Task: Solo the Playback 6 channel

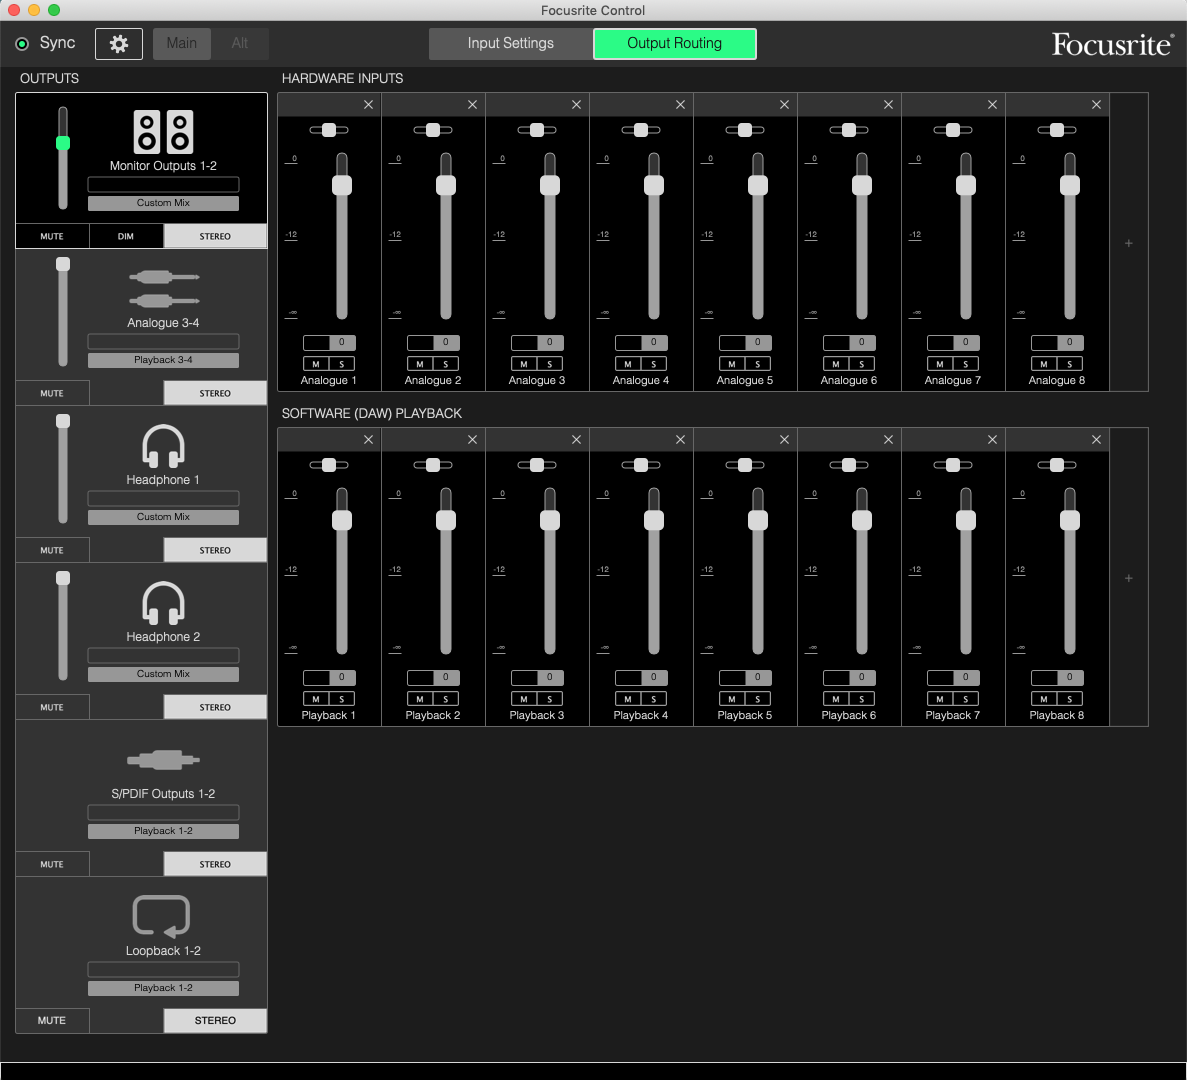Action: pyautogui.click(x=861, y=699)
